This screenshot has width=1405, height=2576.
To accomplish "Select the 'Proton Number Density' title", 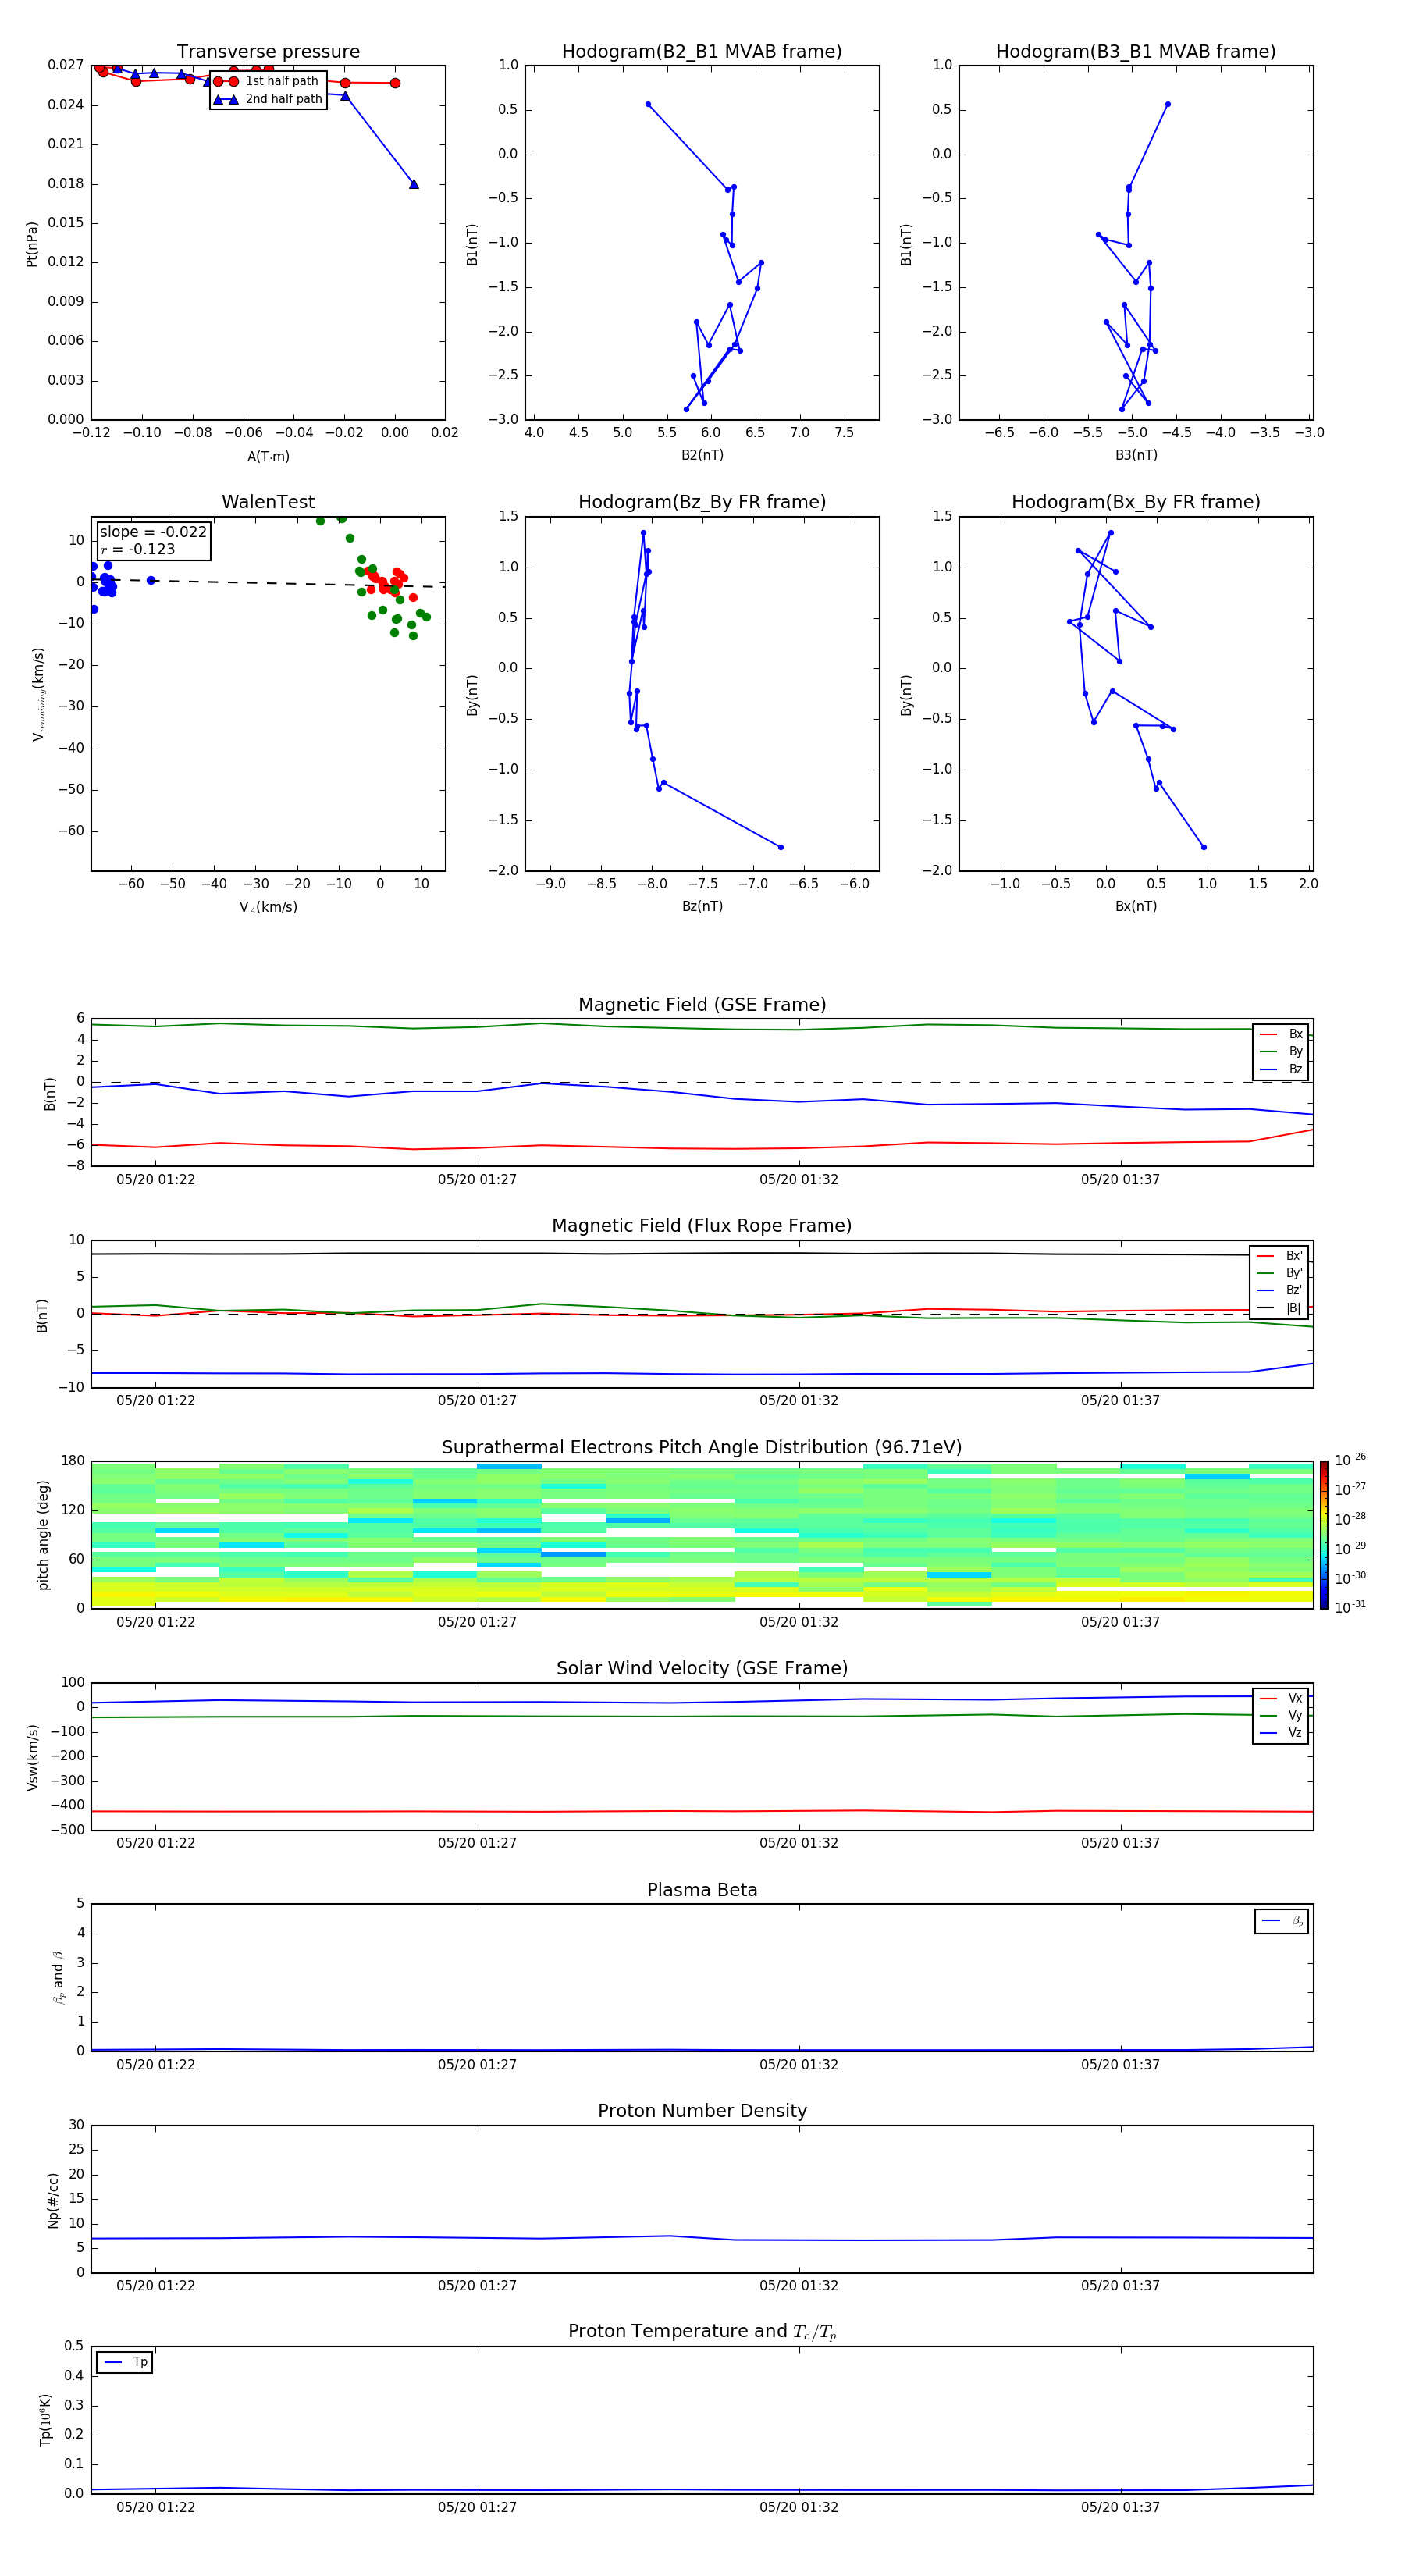I will pyautogui.click(x=702, y=2111).
